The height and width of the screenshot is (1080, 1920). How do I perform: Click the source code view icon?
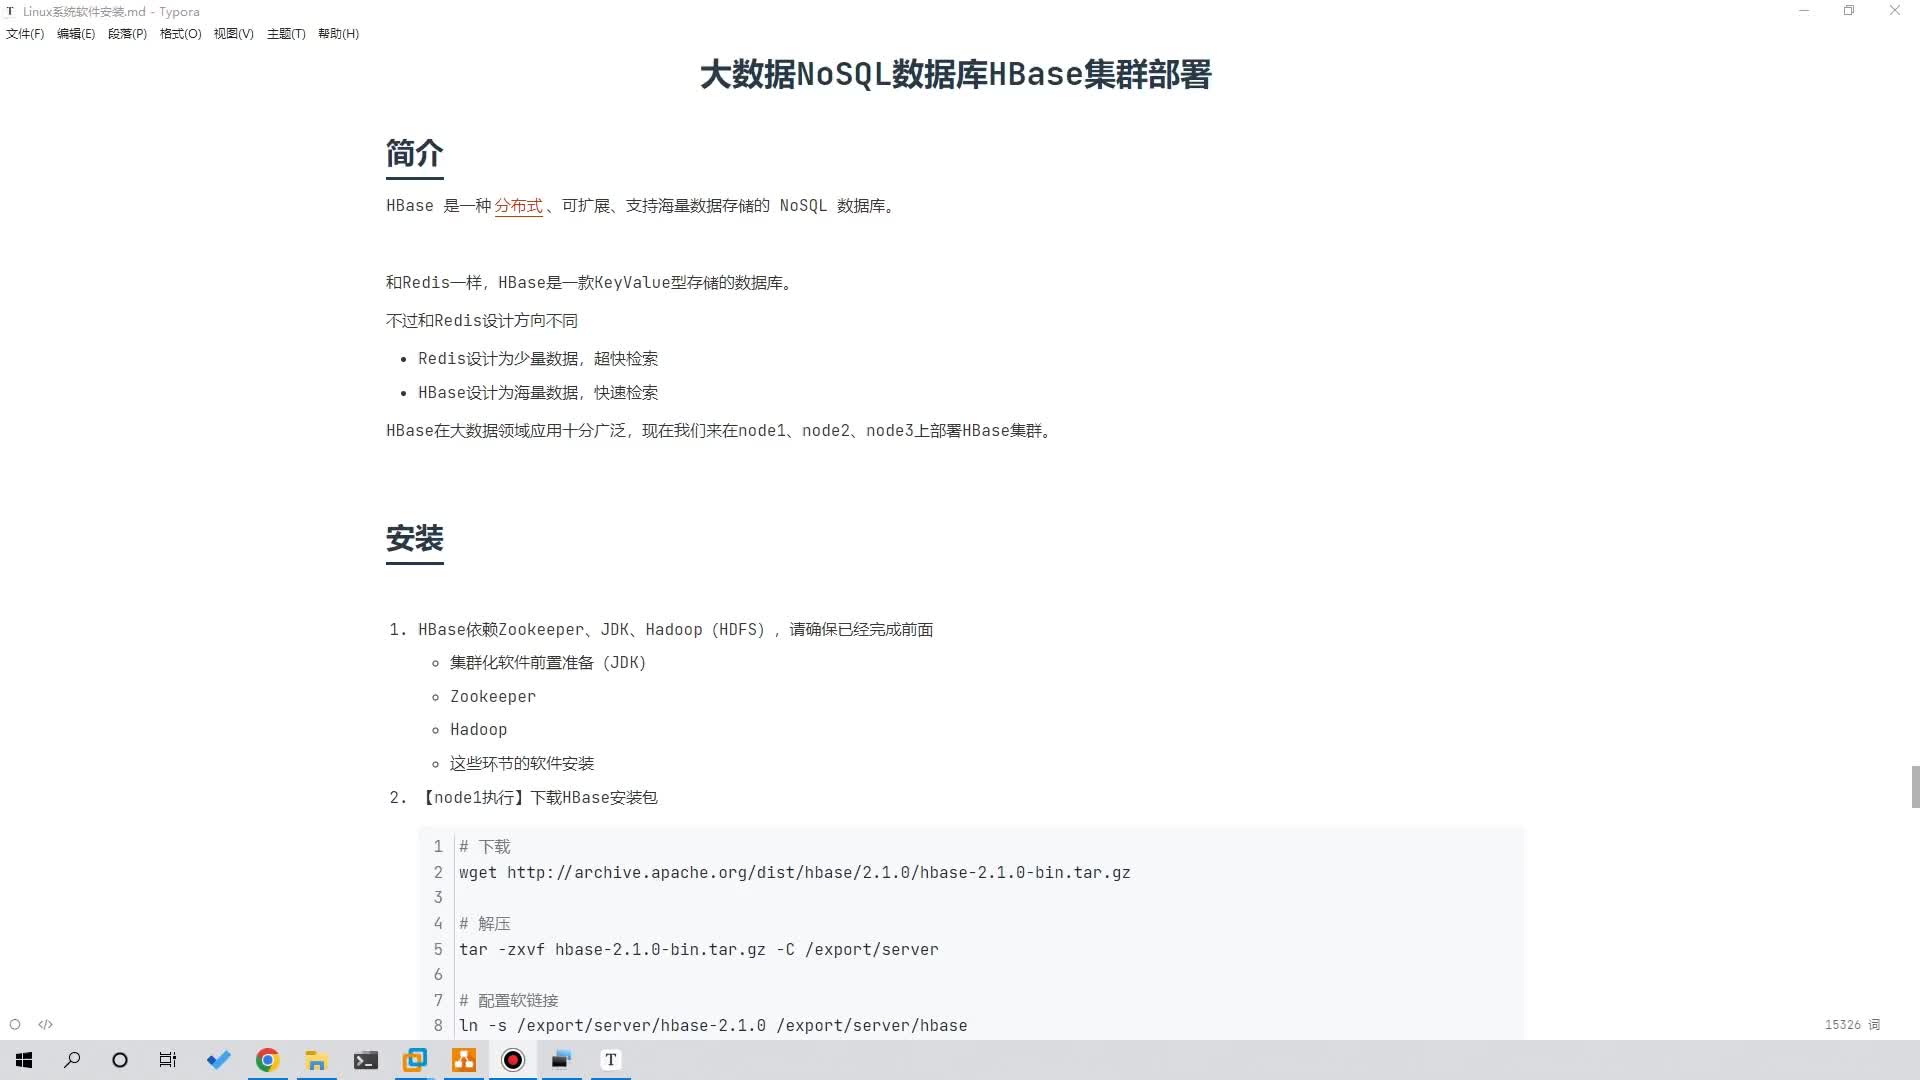coord(45,1025)
